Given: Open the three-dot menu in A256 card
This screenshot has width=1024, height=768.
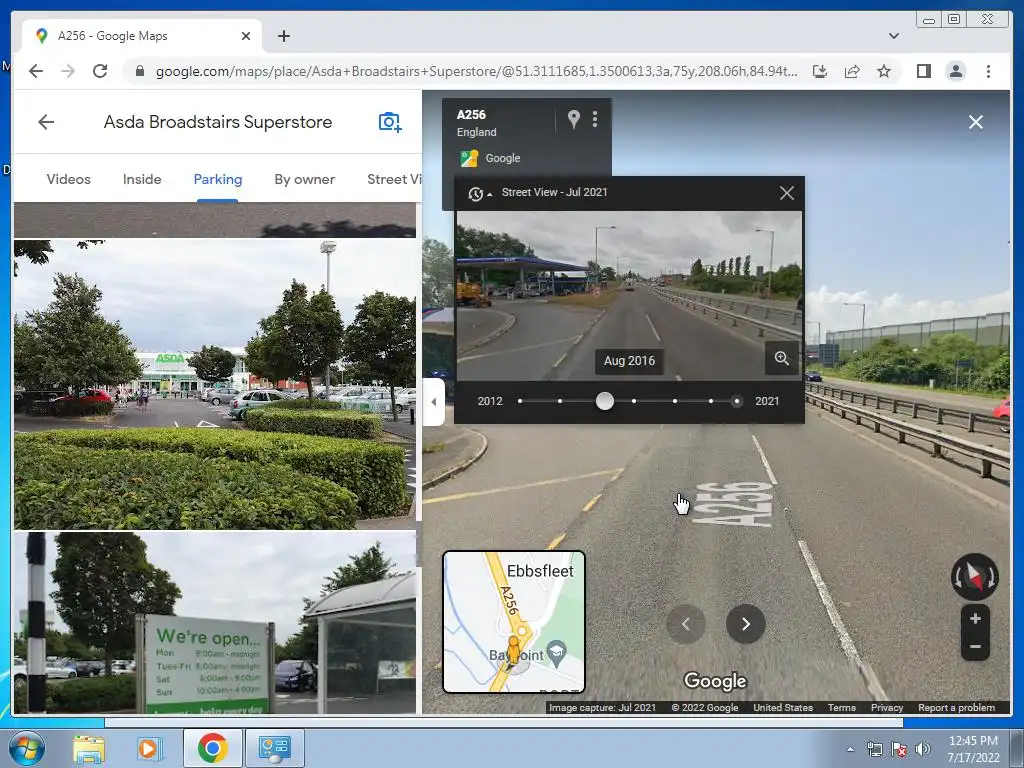Looking at the screenshot, I should pos(594,119).
